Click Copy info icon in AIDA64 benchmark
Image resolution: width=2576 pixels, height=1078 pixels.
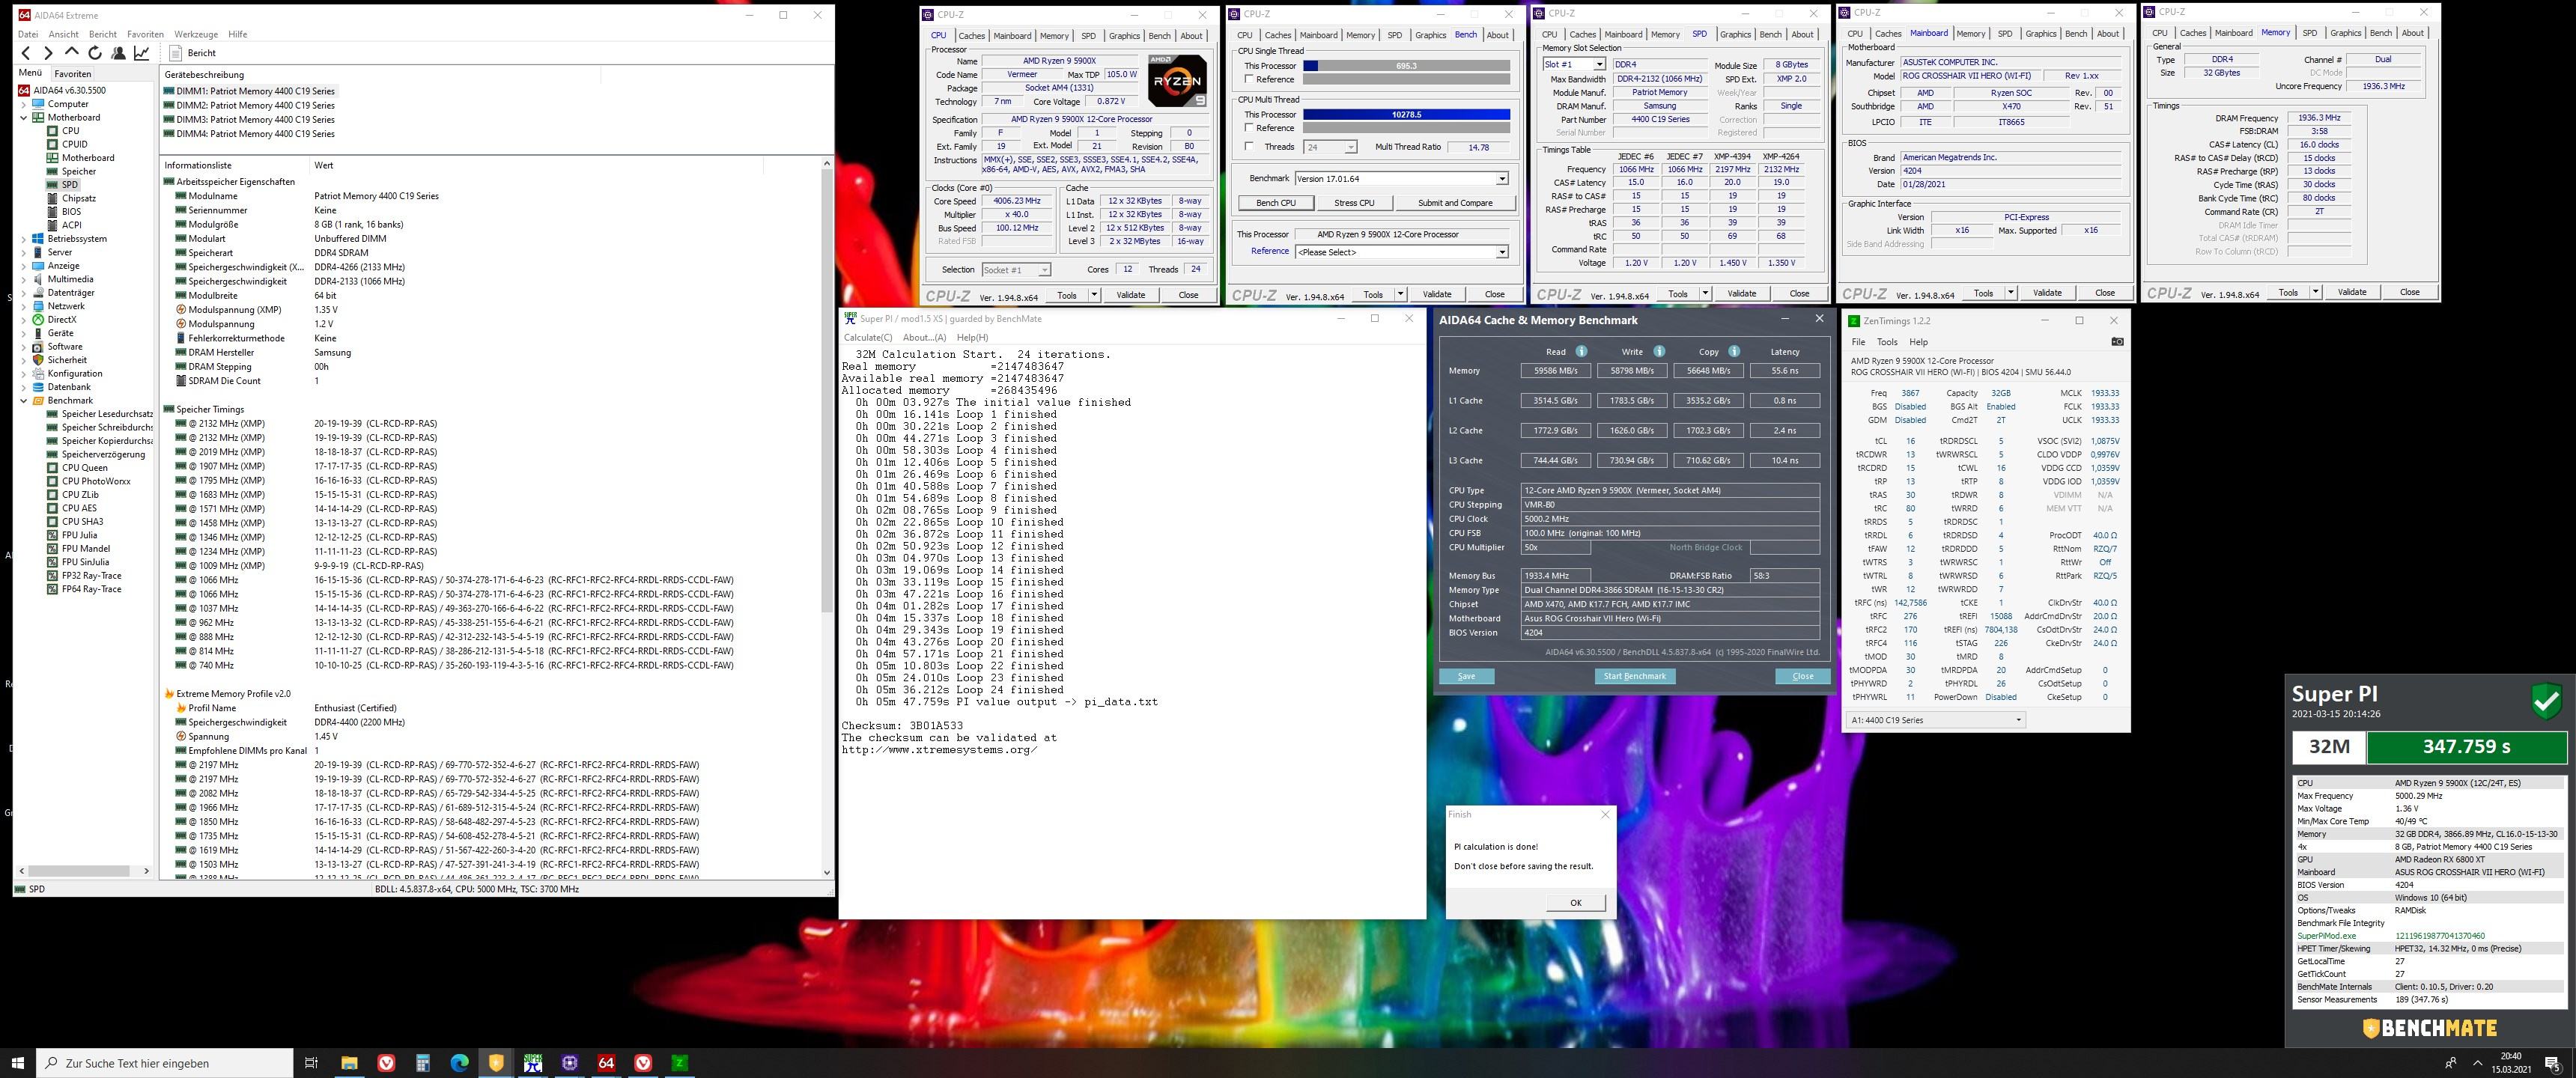1734,351
